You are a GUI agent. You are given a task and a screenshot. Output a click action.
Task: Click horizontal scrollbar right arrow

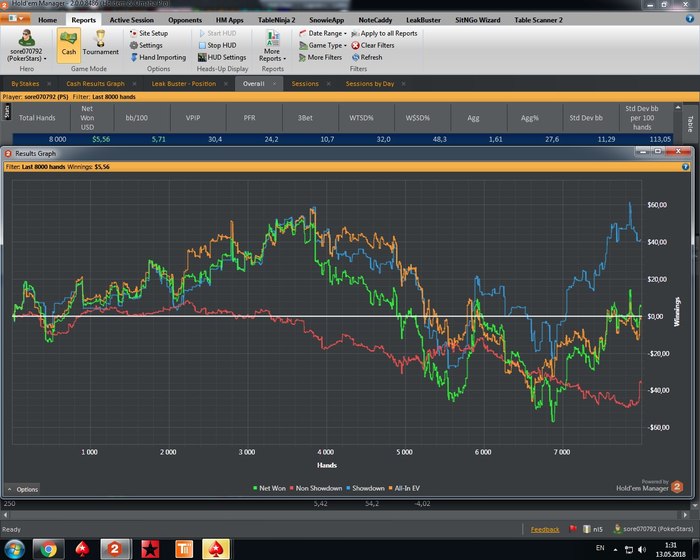pos(685,515)
